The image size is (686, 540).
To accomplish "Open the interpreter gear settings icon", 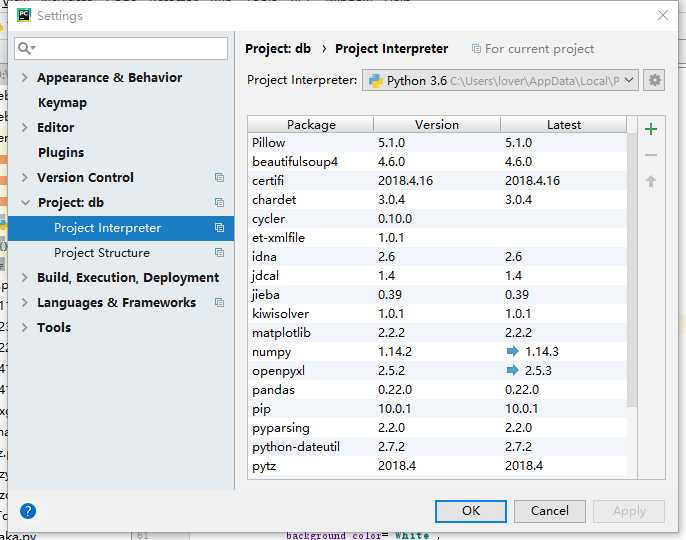I will point(654,81).
